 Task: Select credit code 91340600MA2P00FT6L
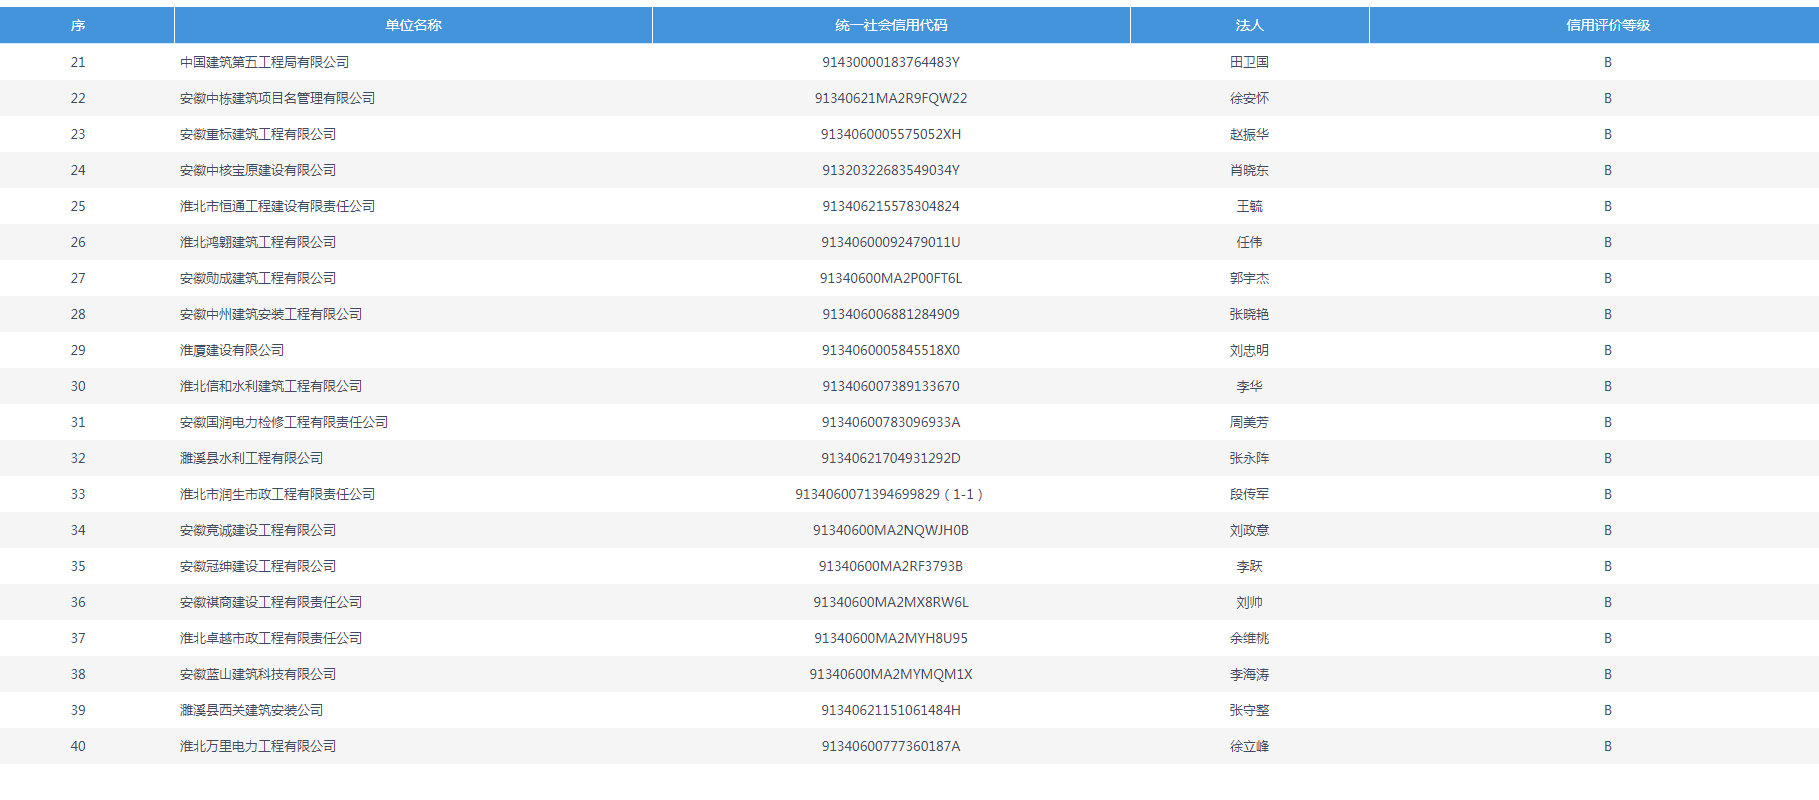point(891,278)
